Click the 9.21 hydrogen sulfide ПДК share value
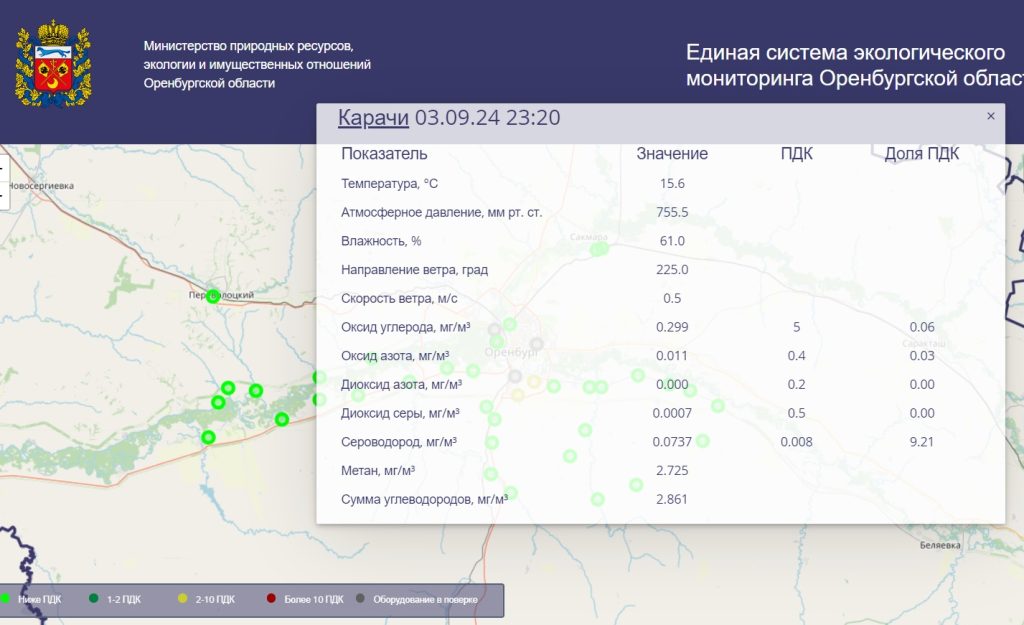This screenshot has width=1024, height=625. click(921, 442)
